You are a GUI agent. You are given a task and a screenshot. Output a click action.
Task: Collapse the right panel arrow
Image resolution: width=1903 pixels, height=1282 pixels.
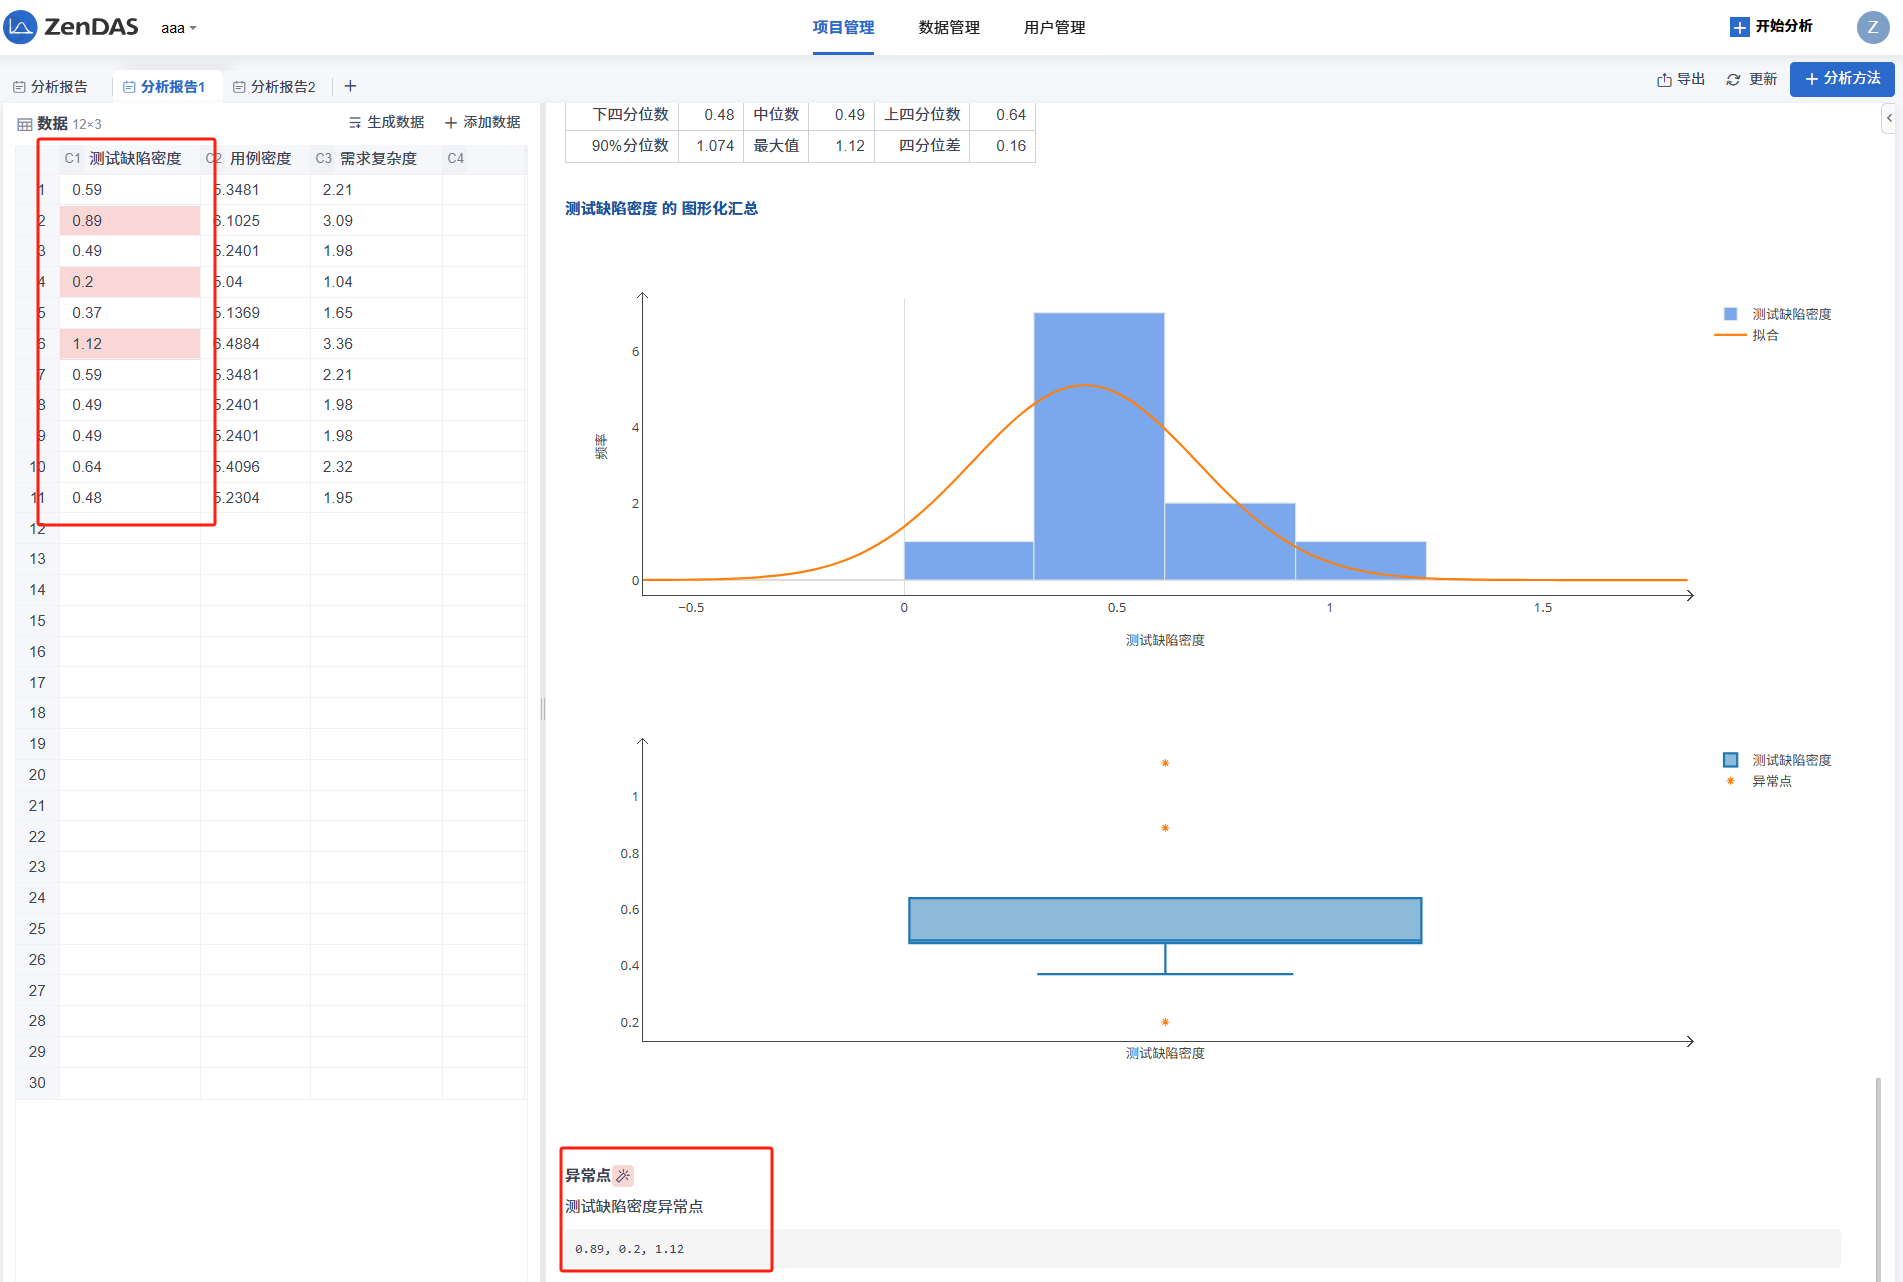(x=1888, y=118)
